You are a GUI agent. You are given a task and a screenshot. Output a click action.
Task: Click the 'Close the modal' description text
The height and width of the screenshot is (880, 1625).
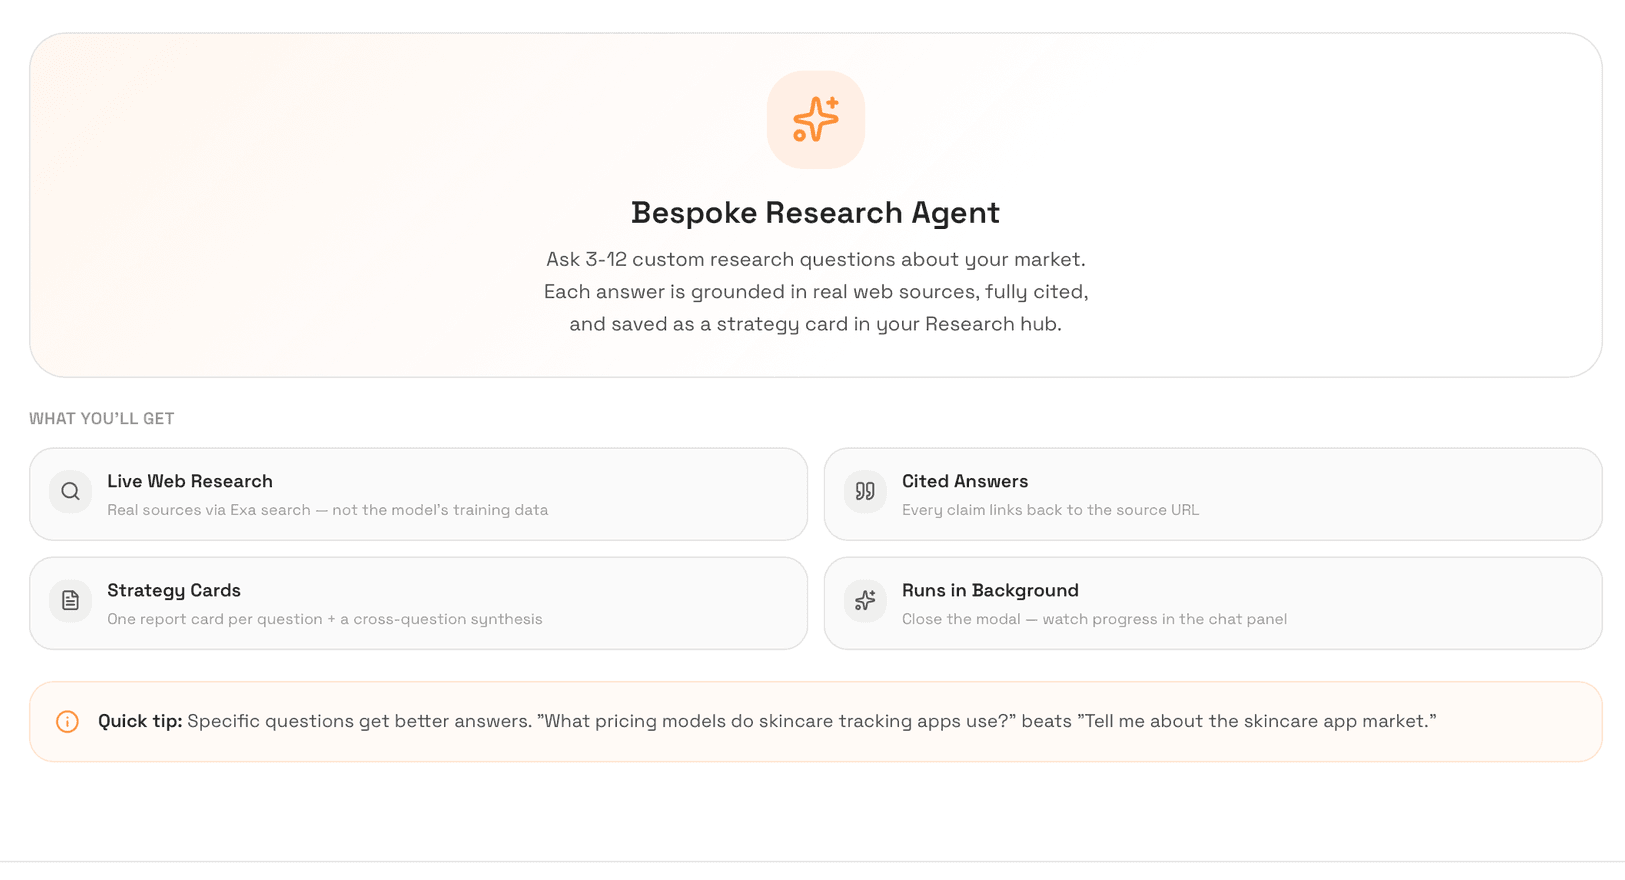pyautogui.click(x=1094, y=619)
